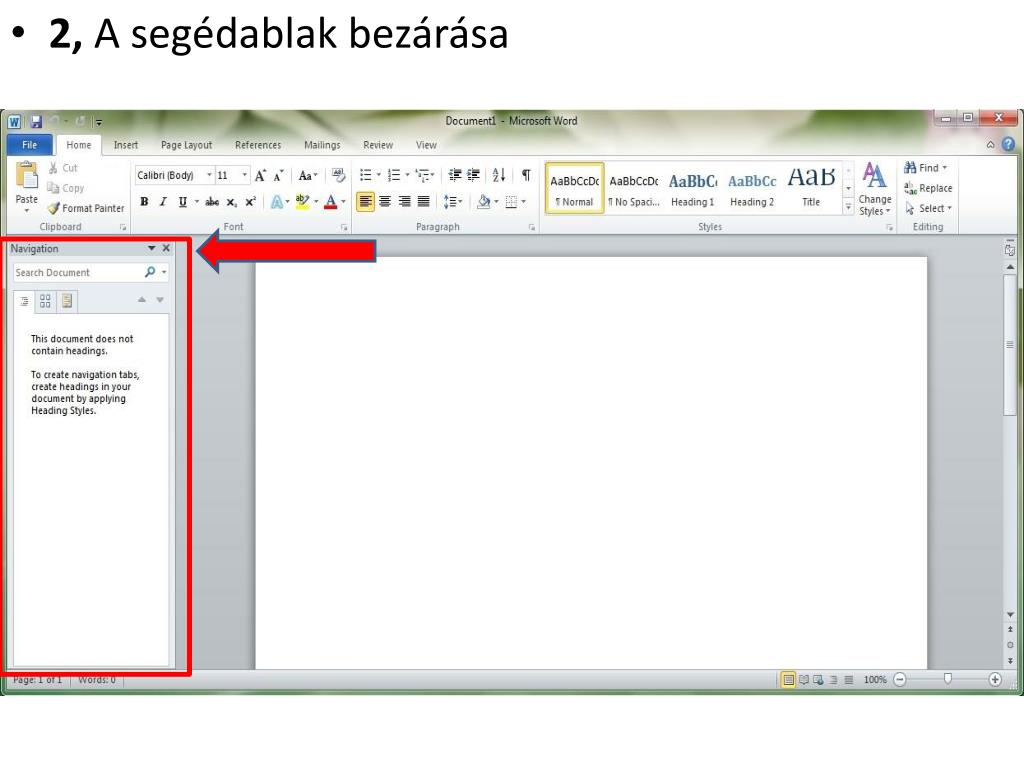The image size is (1024, 768).
Task: Open the Page Layout tab
Action: coord(186,145)
